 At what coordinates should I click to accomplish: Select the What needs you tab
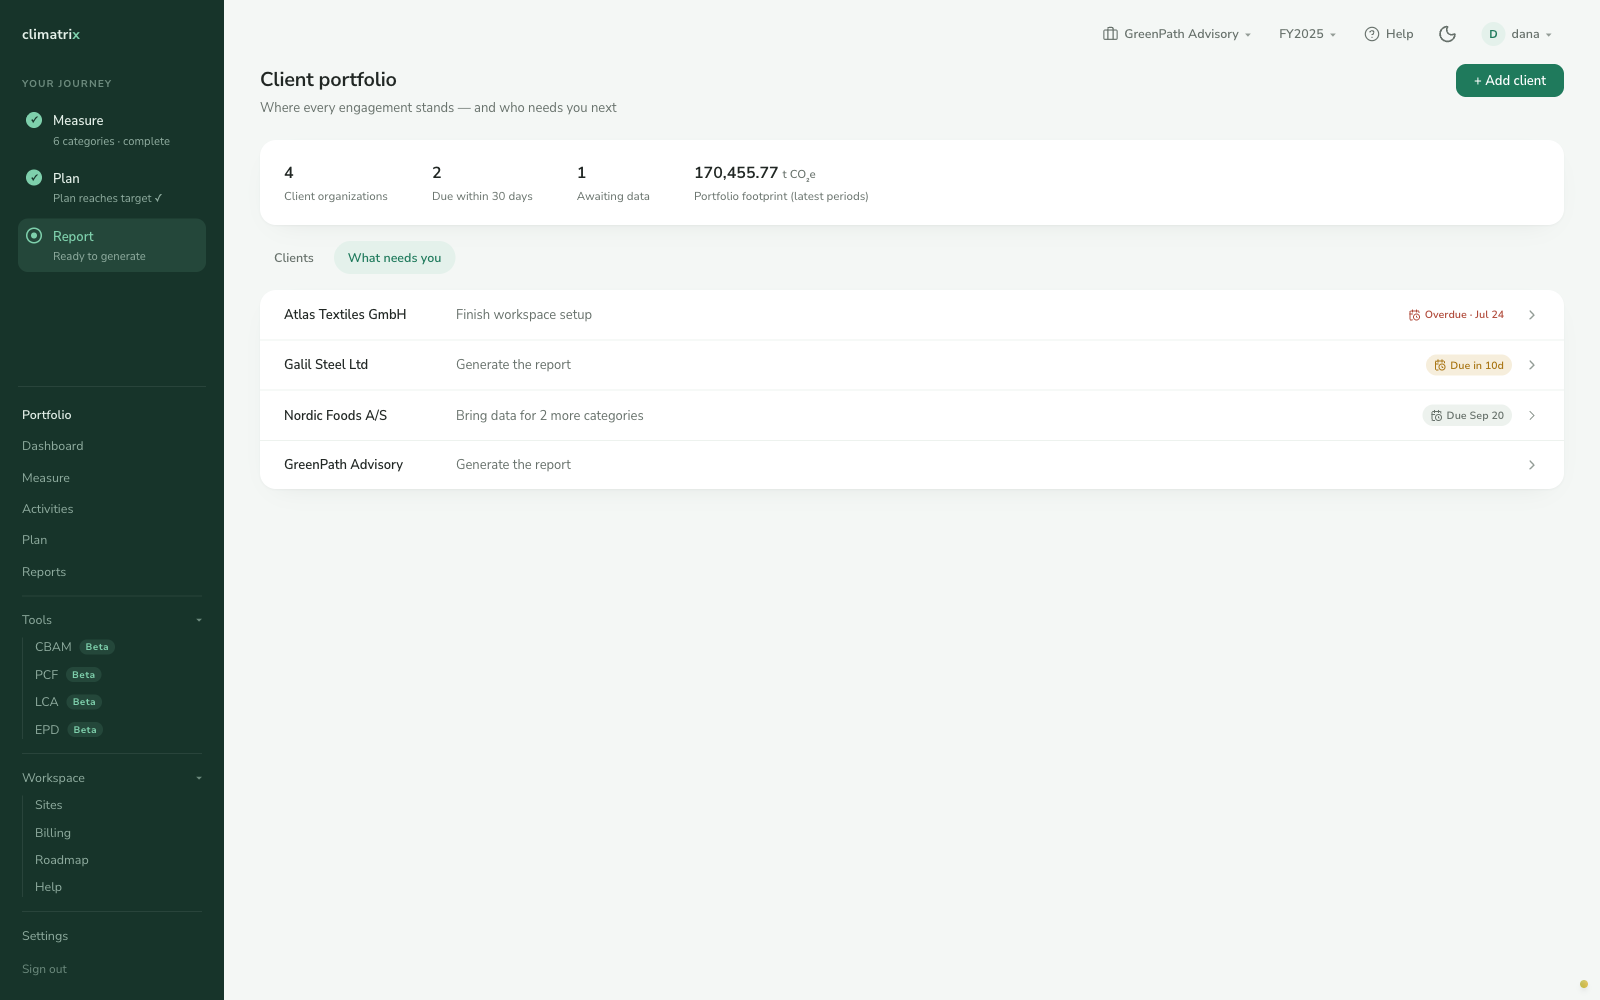click(x=394, y=258)
